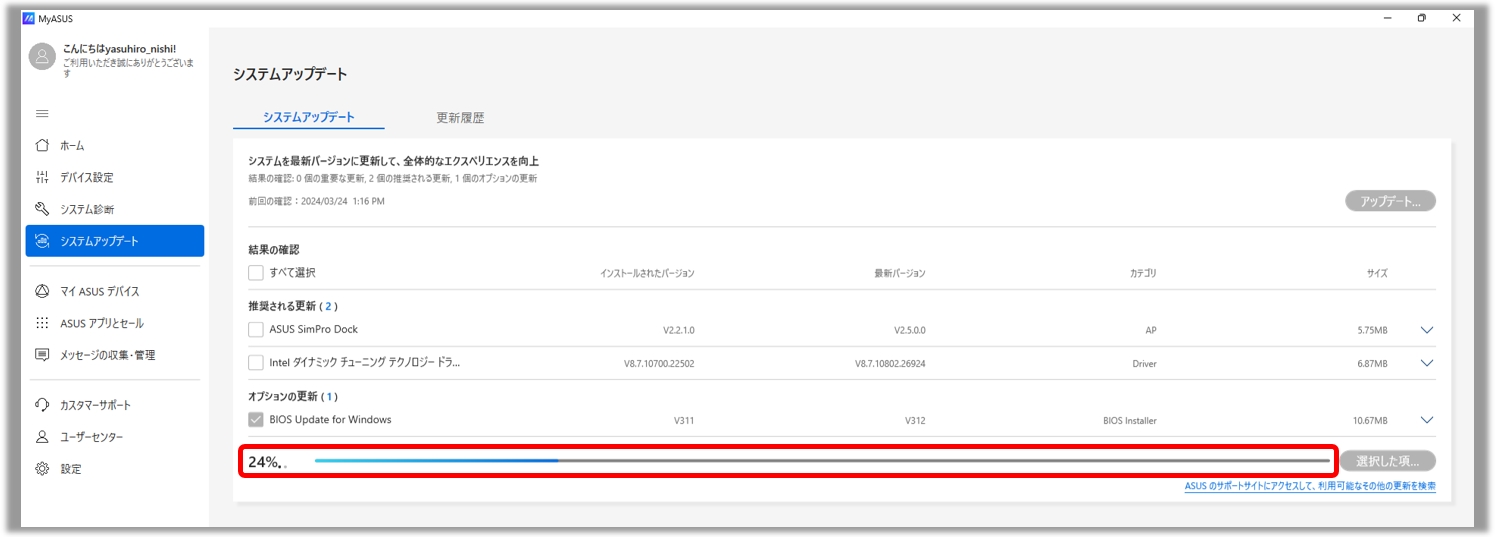This screenshot has height=537, width=1496.
Task: Open システム診断 in the sidebar
Action: tap(115, 209)
